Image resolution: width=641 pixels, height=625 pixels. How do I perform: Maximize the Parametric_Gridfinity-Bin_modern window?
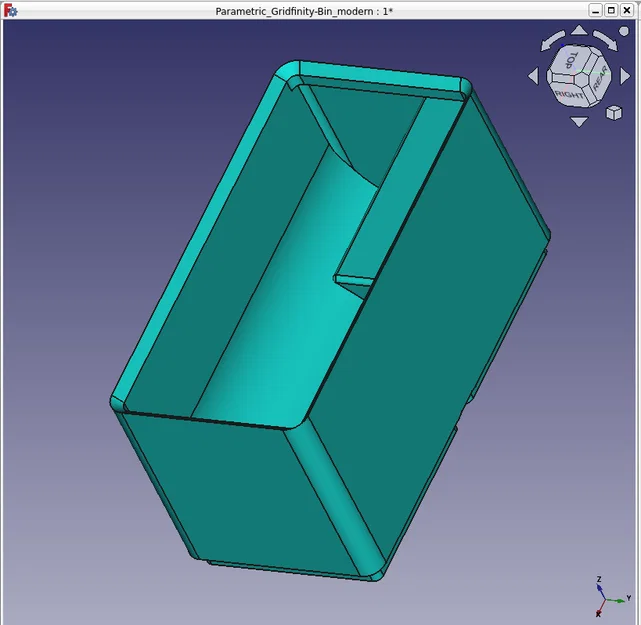point(611,11)
